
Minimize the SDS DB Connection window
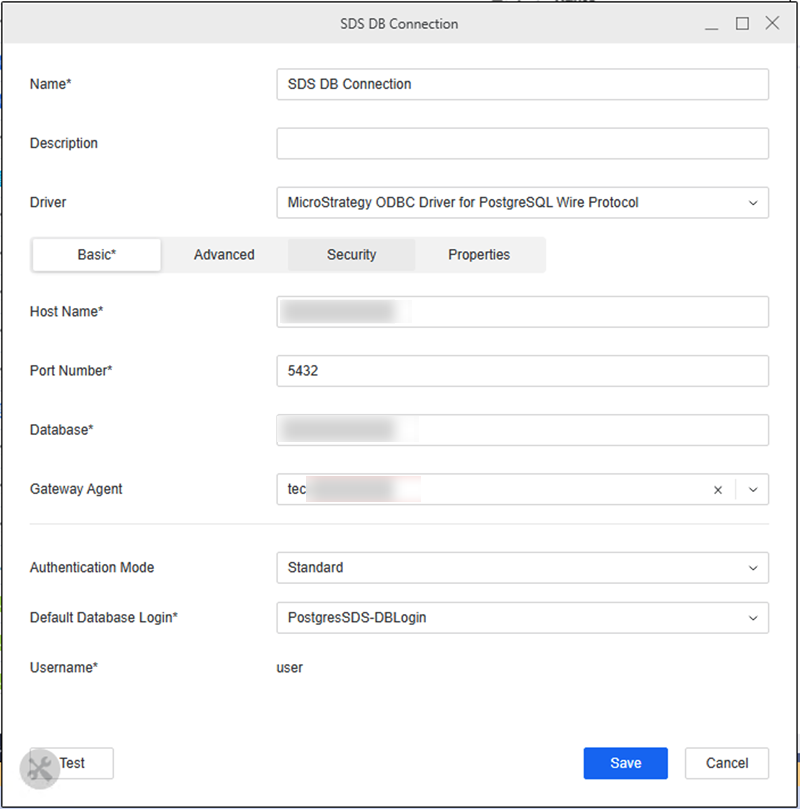pos(712,24)
